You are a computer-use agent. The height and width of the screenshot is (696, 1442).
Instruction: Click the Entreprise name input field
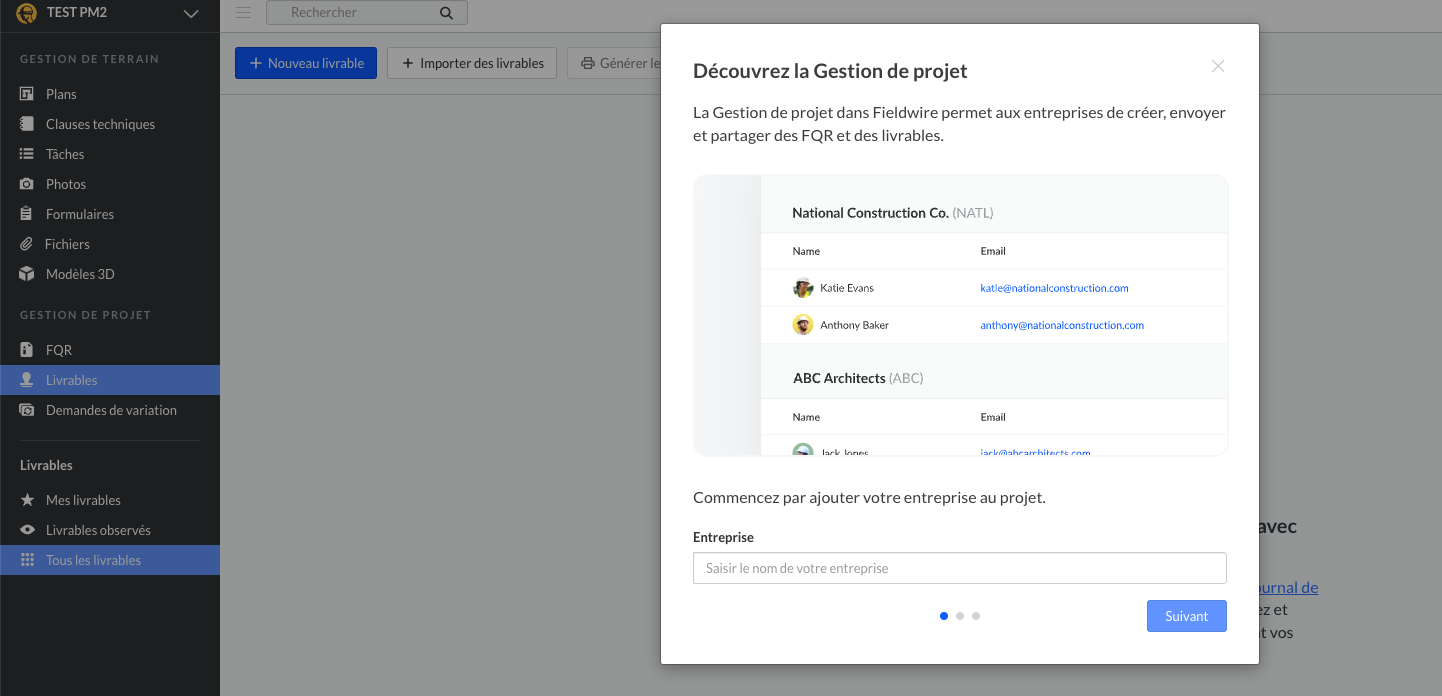coord(960,568)
